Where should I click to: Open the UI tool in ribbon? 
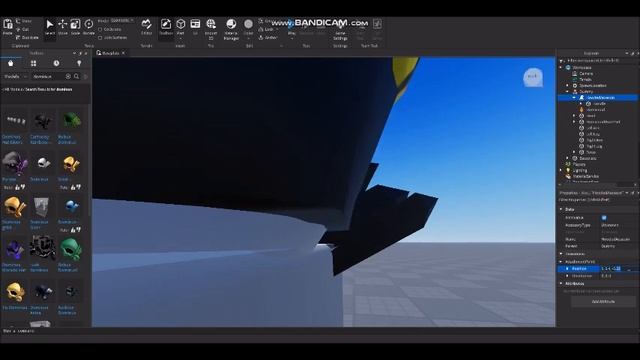pyautogui.click(x=195, y=24)
